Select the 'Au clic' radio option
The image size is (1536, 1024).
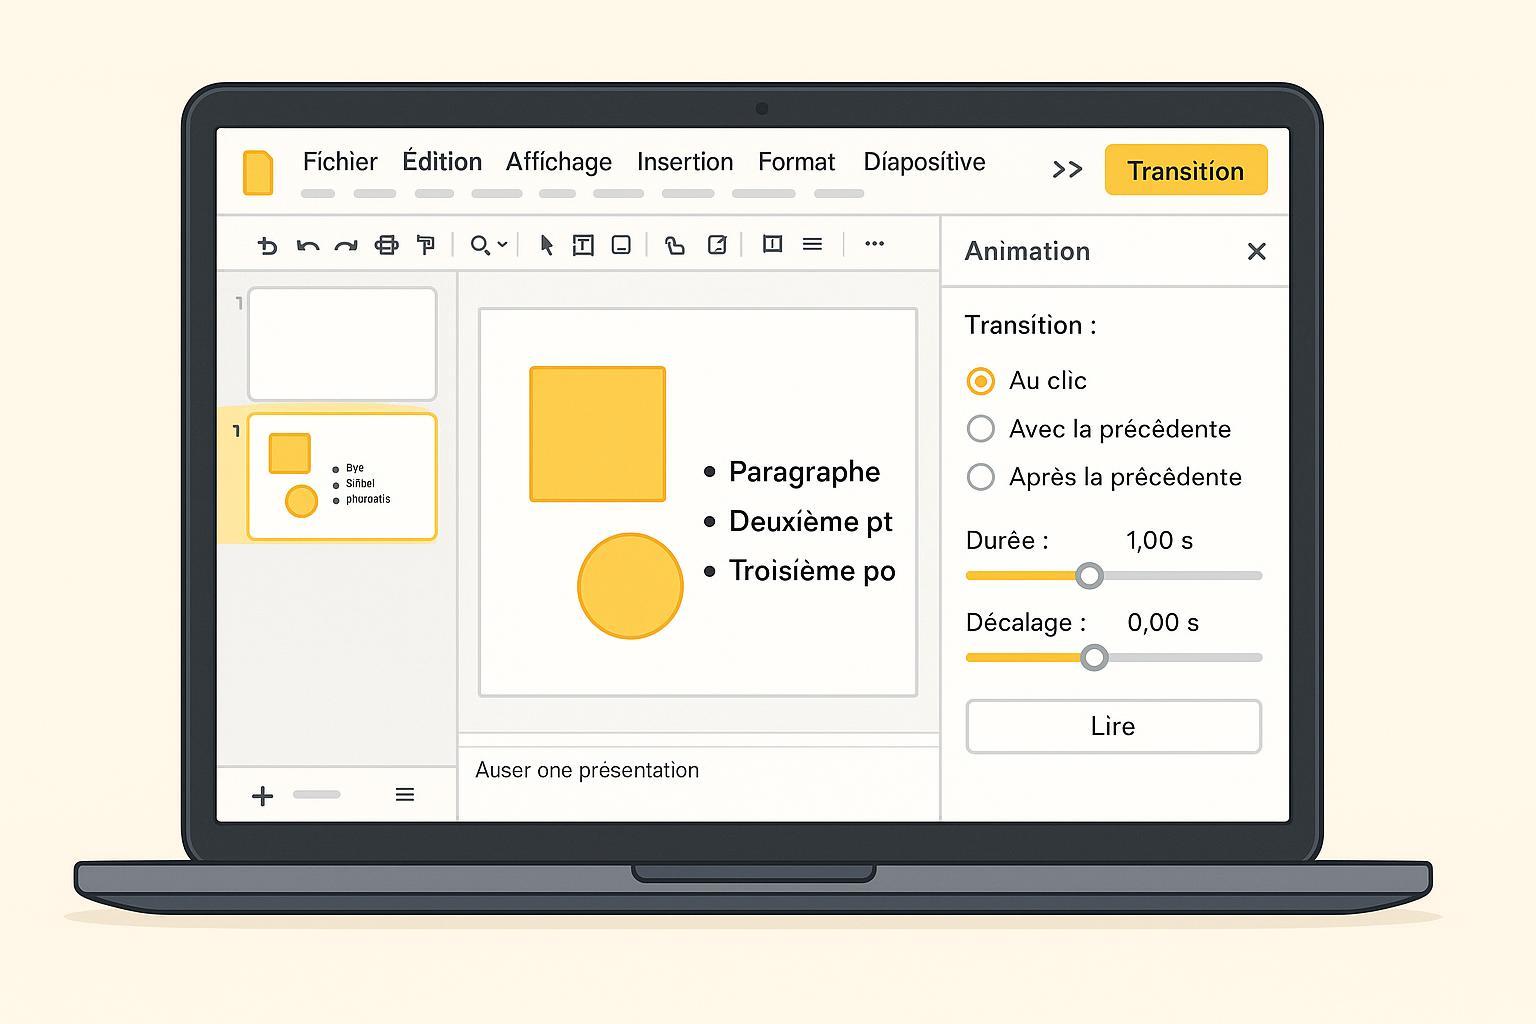[981, 381]
